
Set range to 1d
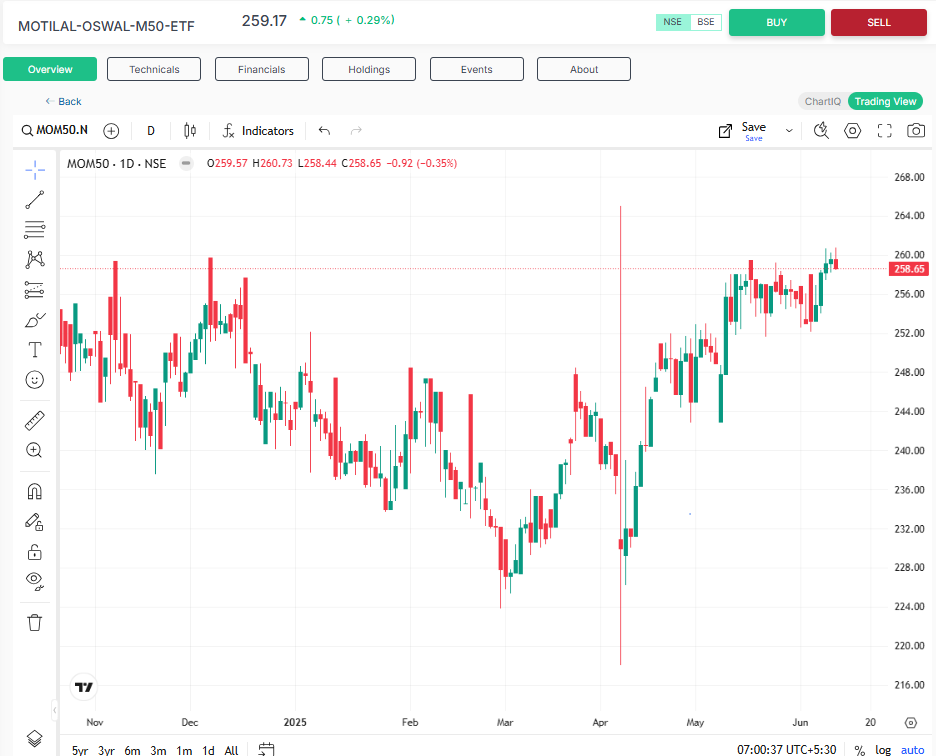pyautogui.click(x=208, y=750)
